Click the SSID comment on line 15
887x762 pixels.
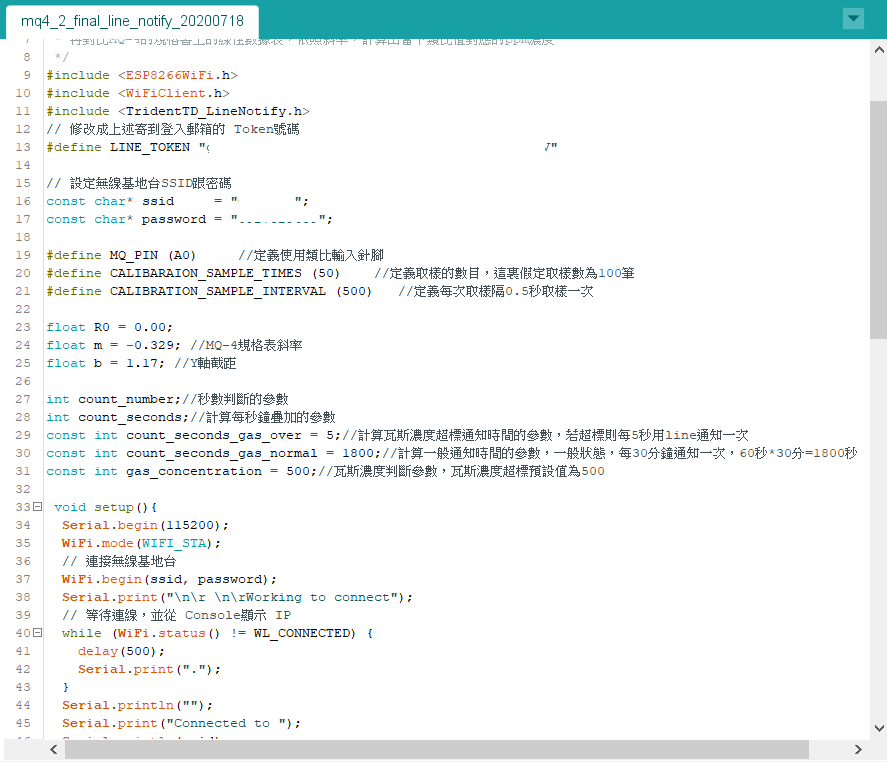tap(139, 183)
